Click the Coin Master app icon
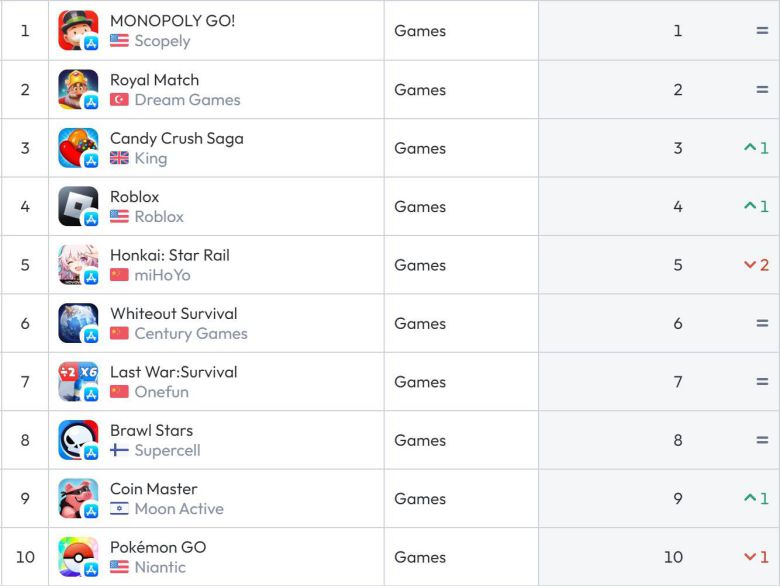This screenshot has height=586, width=780. pyautogui.click(x=78, y=499)
